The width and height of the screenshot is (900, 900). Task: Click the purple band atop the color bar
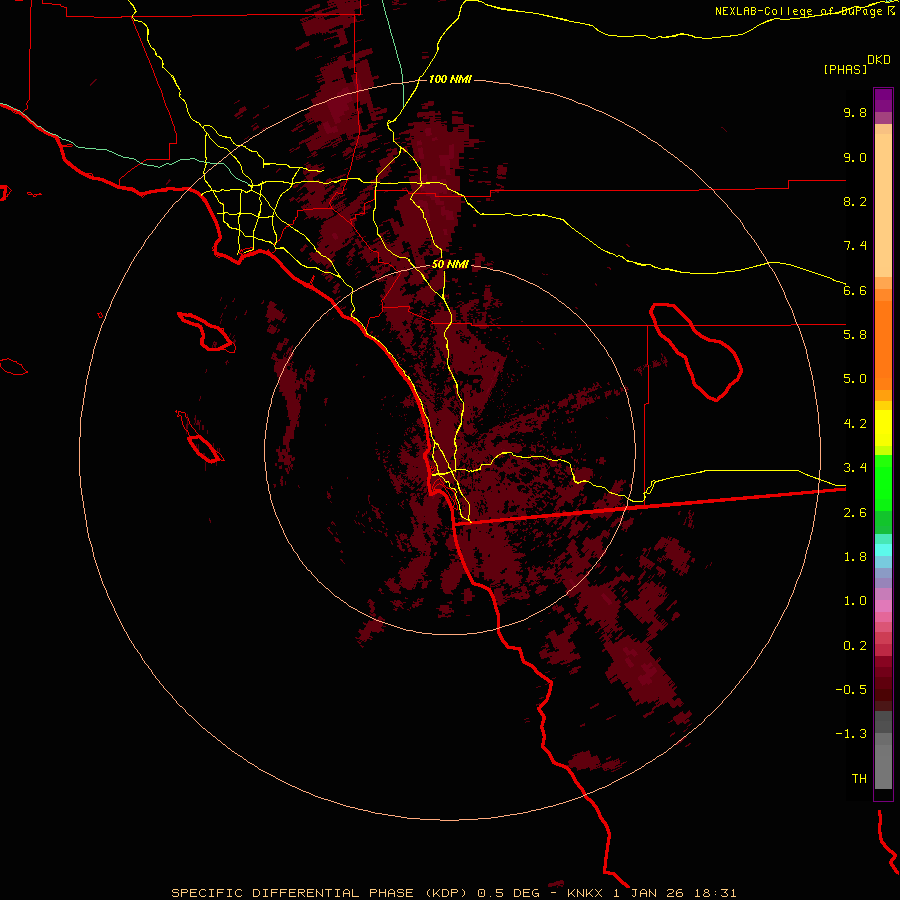coord(883,100)
